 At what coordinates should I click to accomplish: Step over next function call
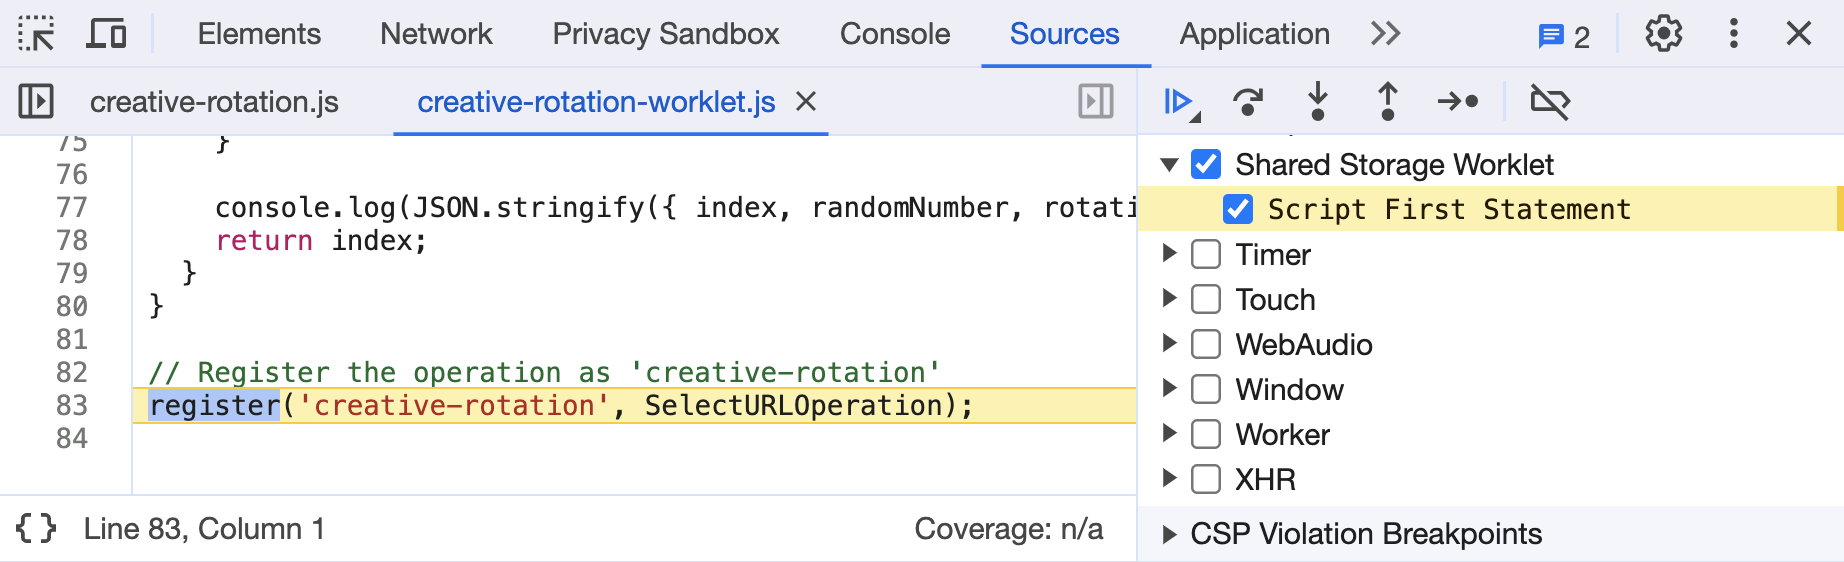coord(1247,102)
